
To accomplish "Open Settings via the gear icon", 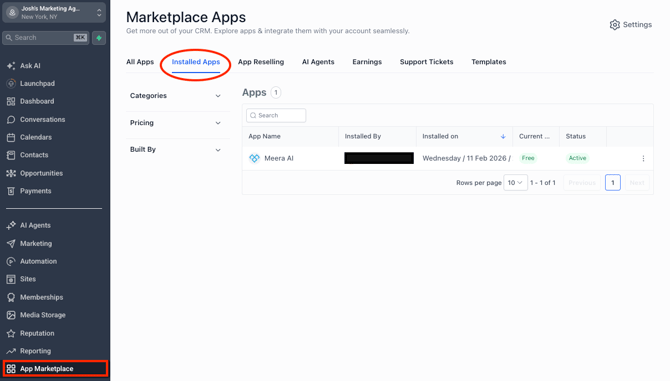I will pos(614,25).
